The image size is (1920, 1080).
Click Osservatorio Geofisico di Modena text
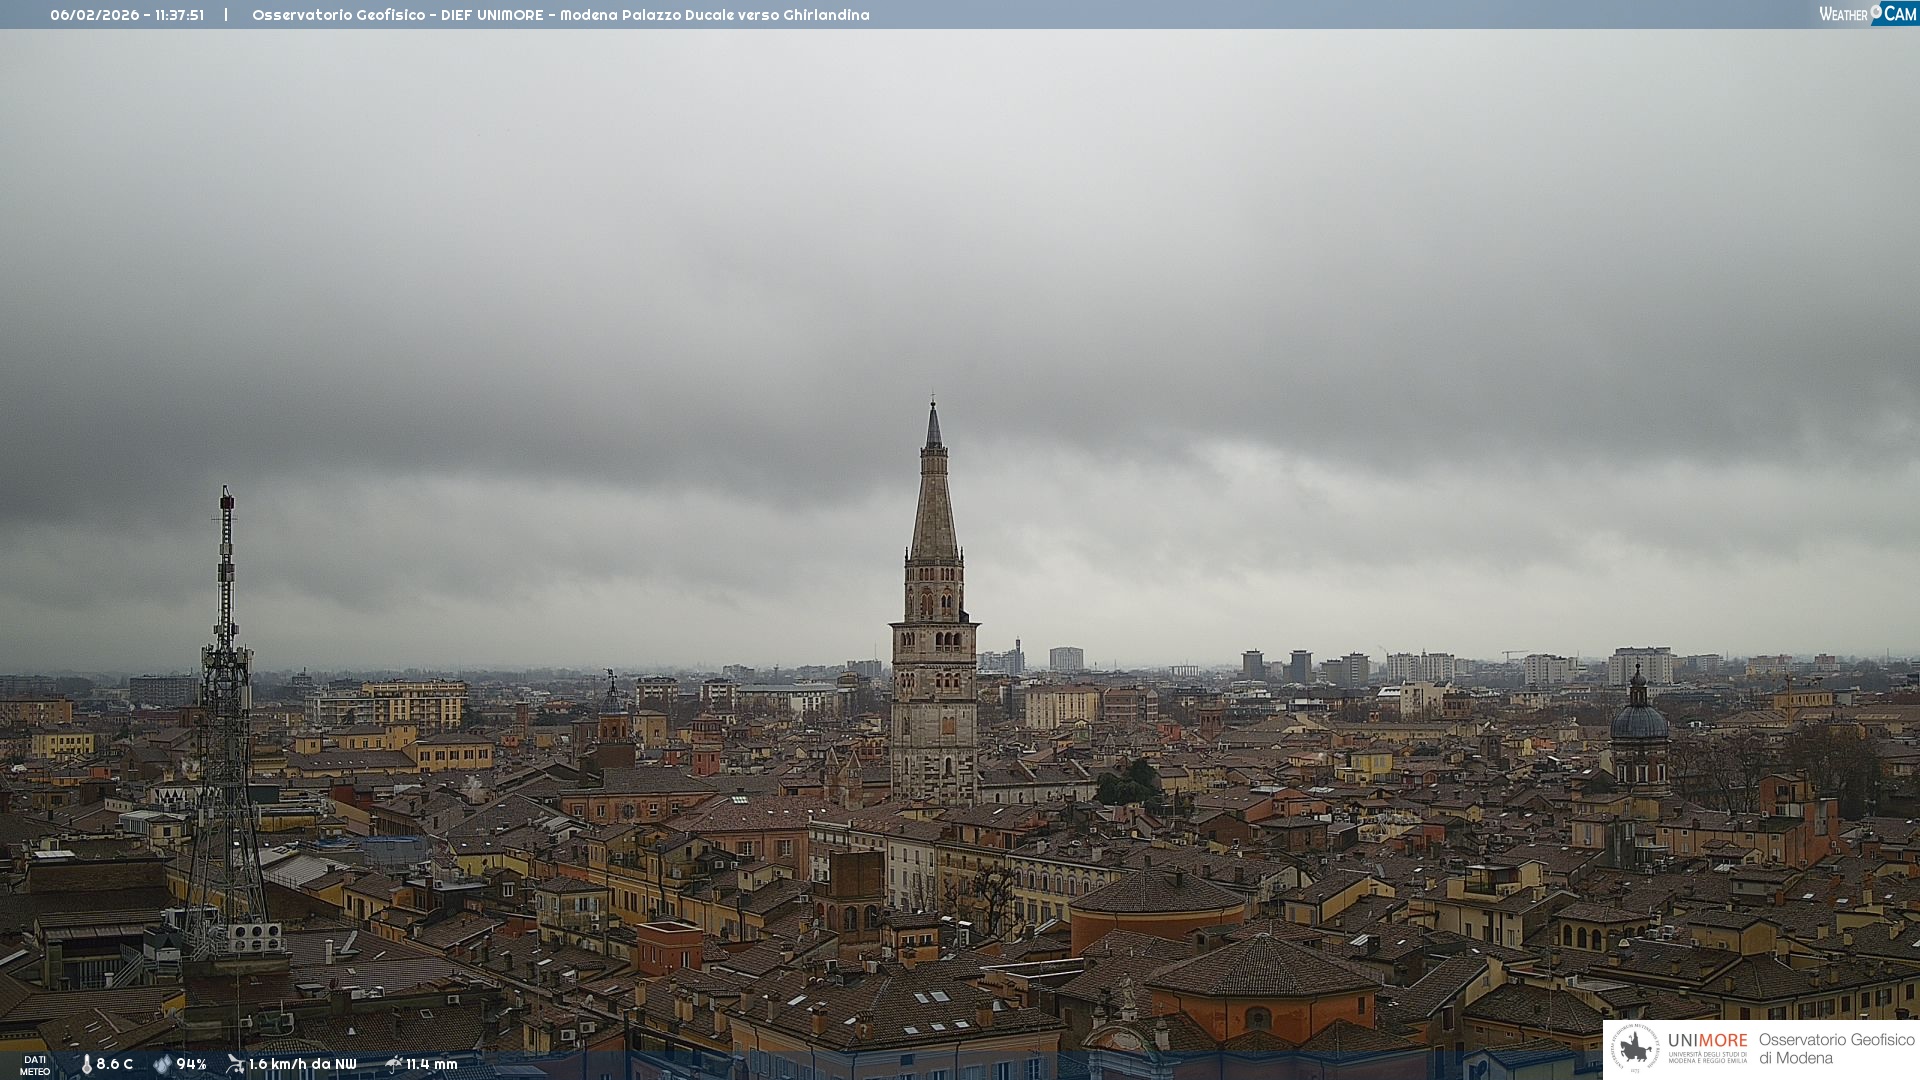tap(1836, 1048)
